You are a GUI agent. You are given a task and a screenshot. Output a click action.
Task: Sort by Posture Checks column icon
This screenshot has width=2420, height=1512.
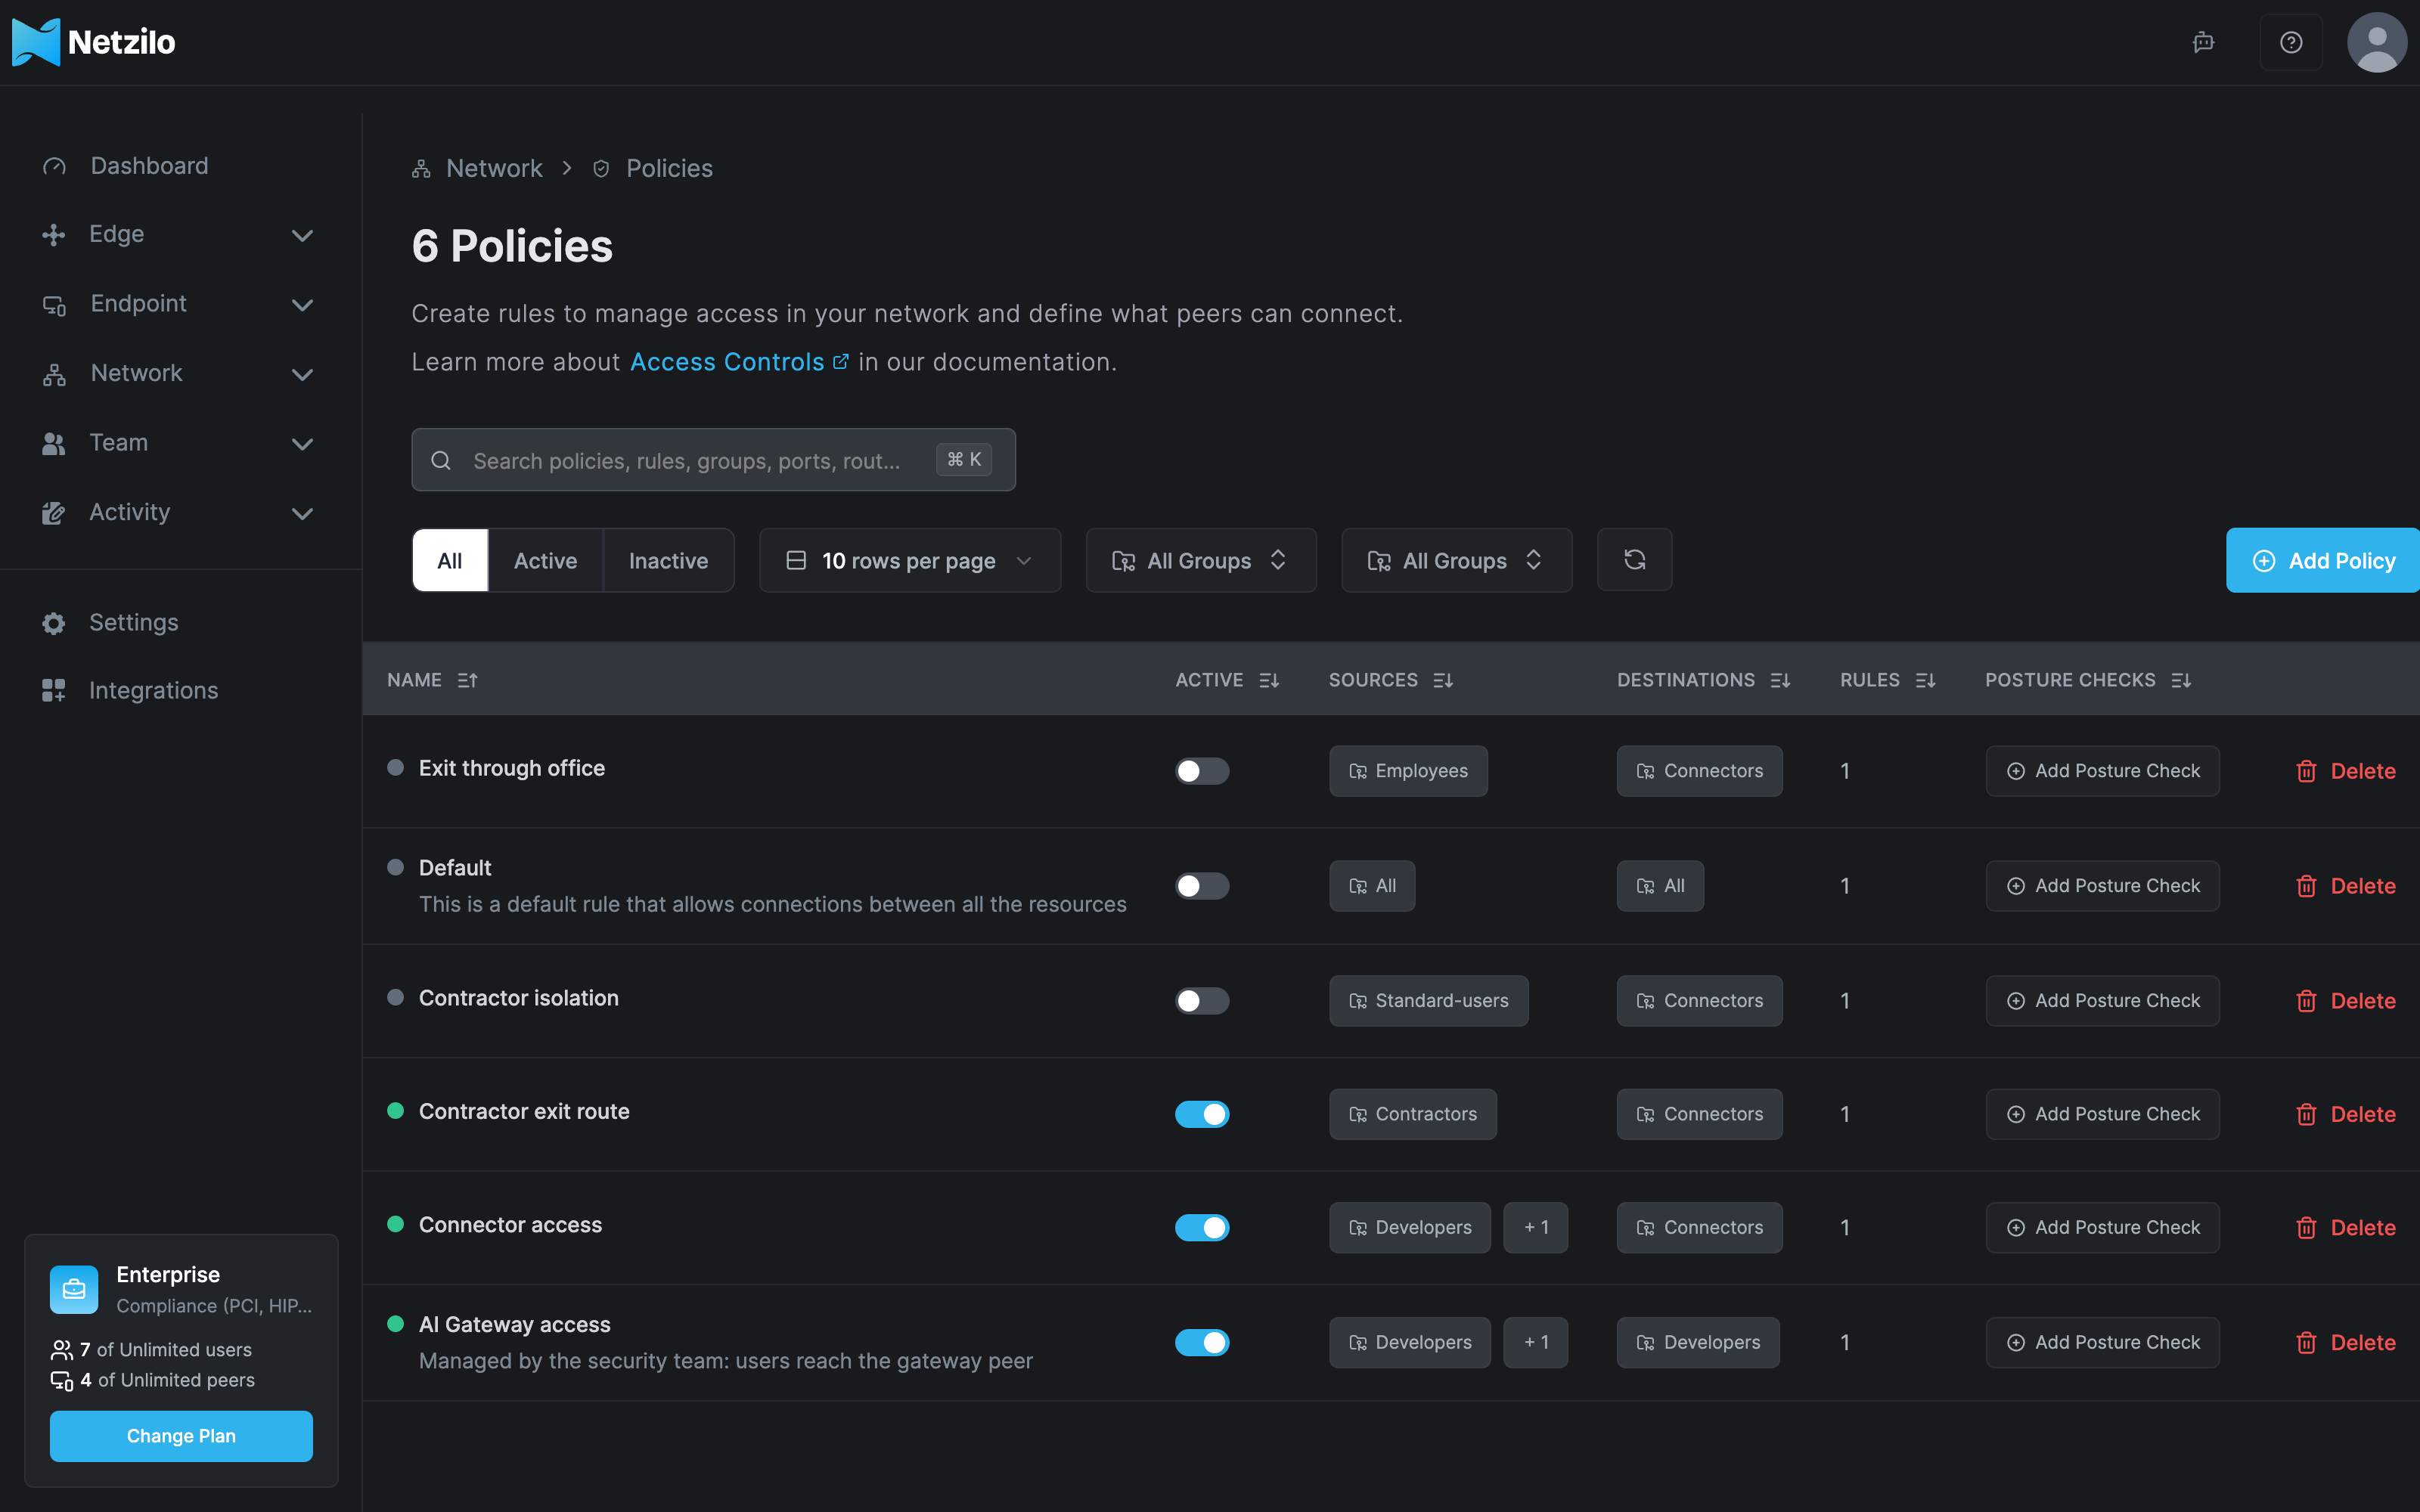pos(2181,680)
